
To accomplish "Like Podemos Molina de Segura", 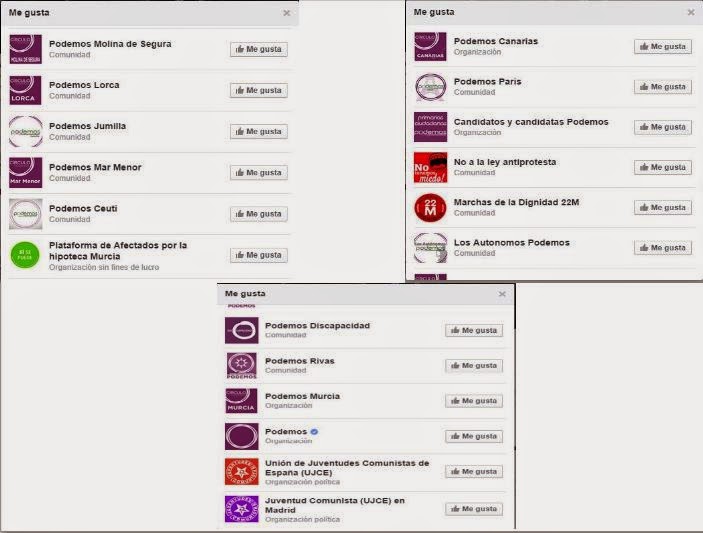I will tap(259, 49).
